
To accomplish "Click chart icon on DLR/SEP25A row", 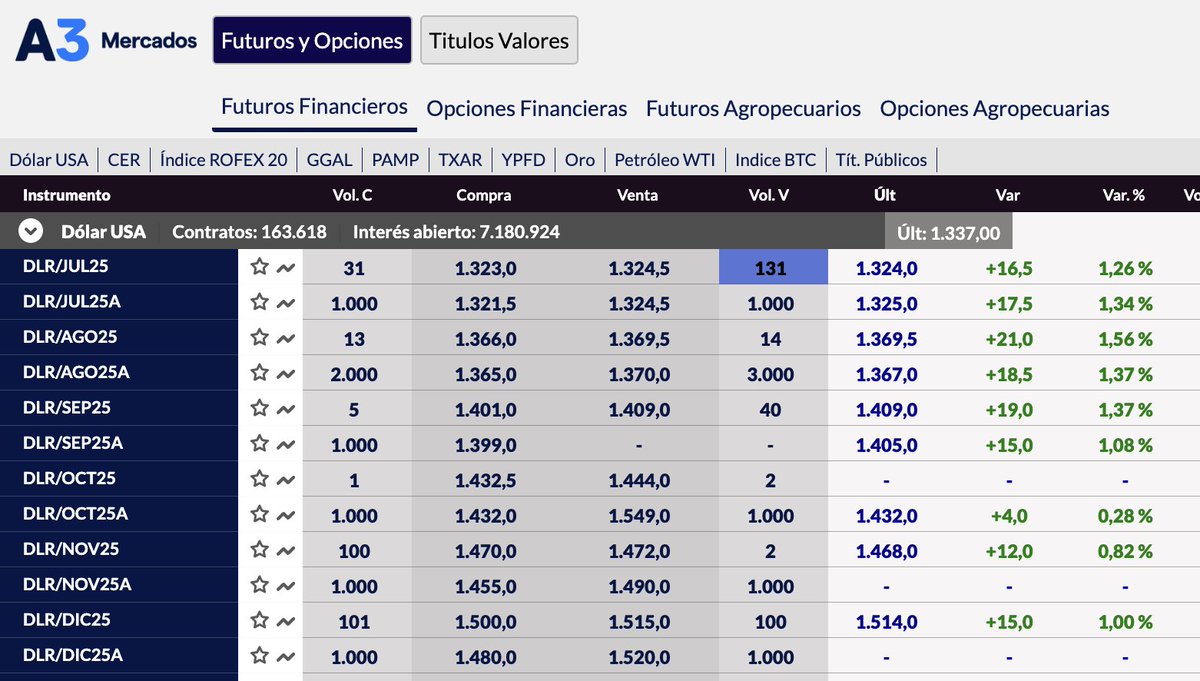I will click(286, 444).
